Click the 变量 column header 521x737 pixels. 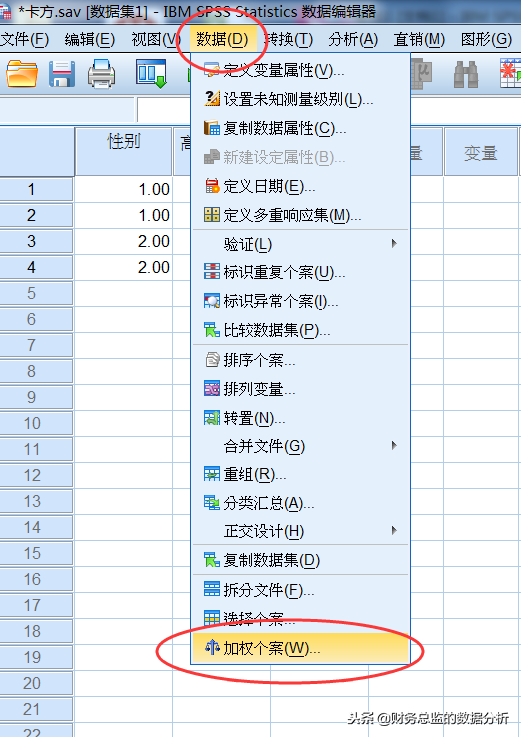click(481, 151)
